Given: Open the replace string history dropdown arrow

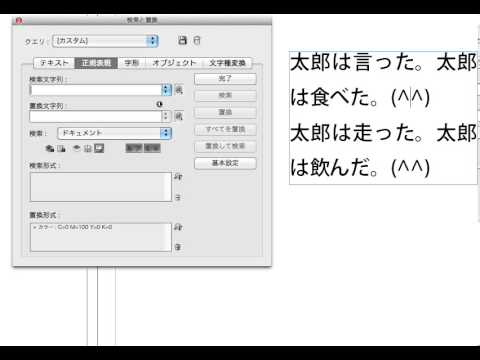Looking at the screenshot, I should pyautogui.click(x=166, y=116).
